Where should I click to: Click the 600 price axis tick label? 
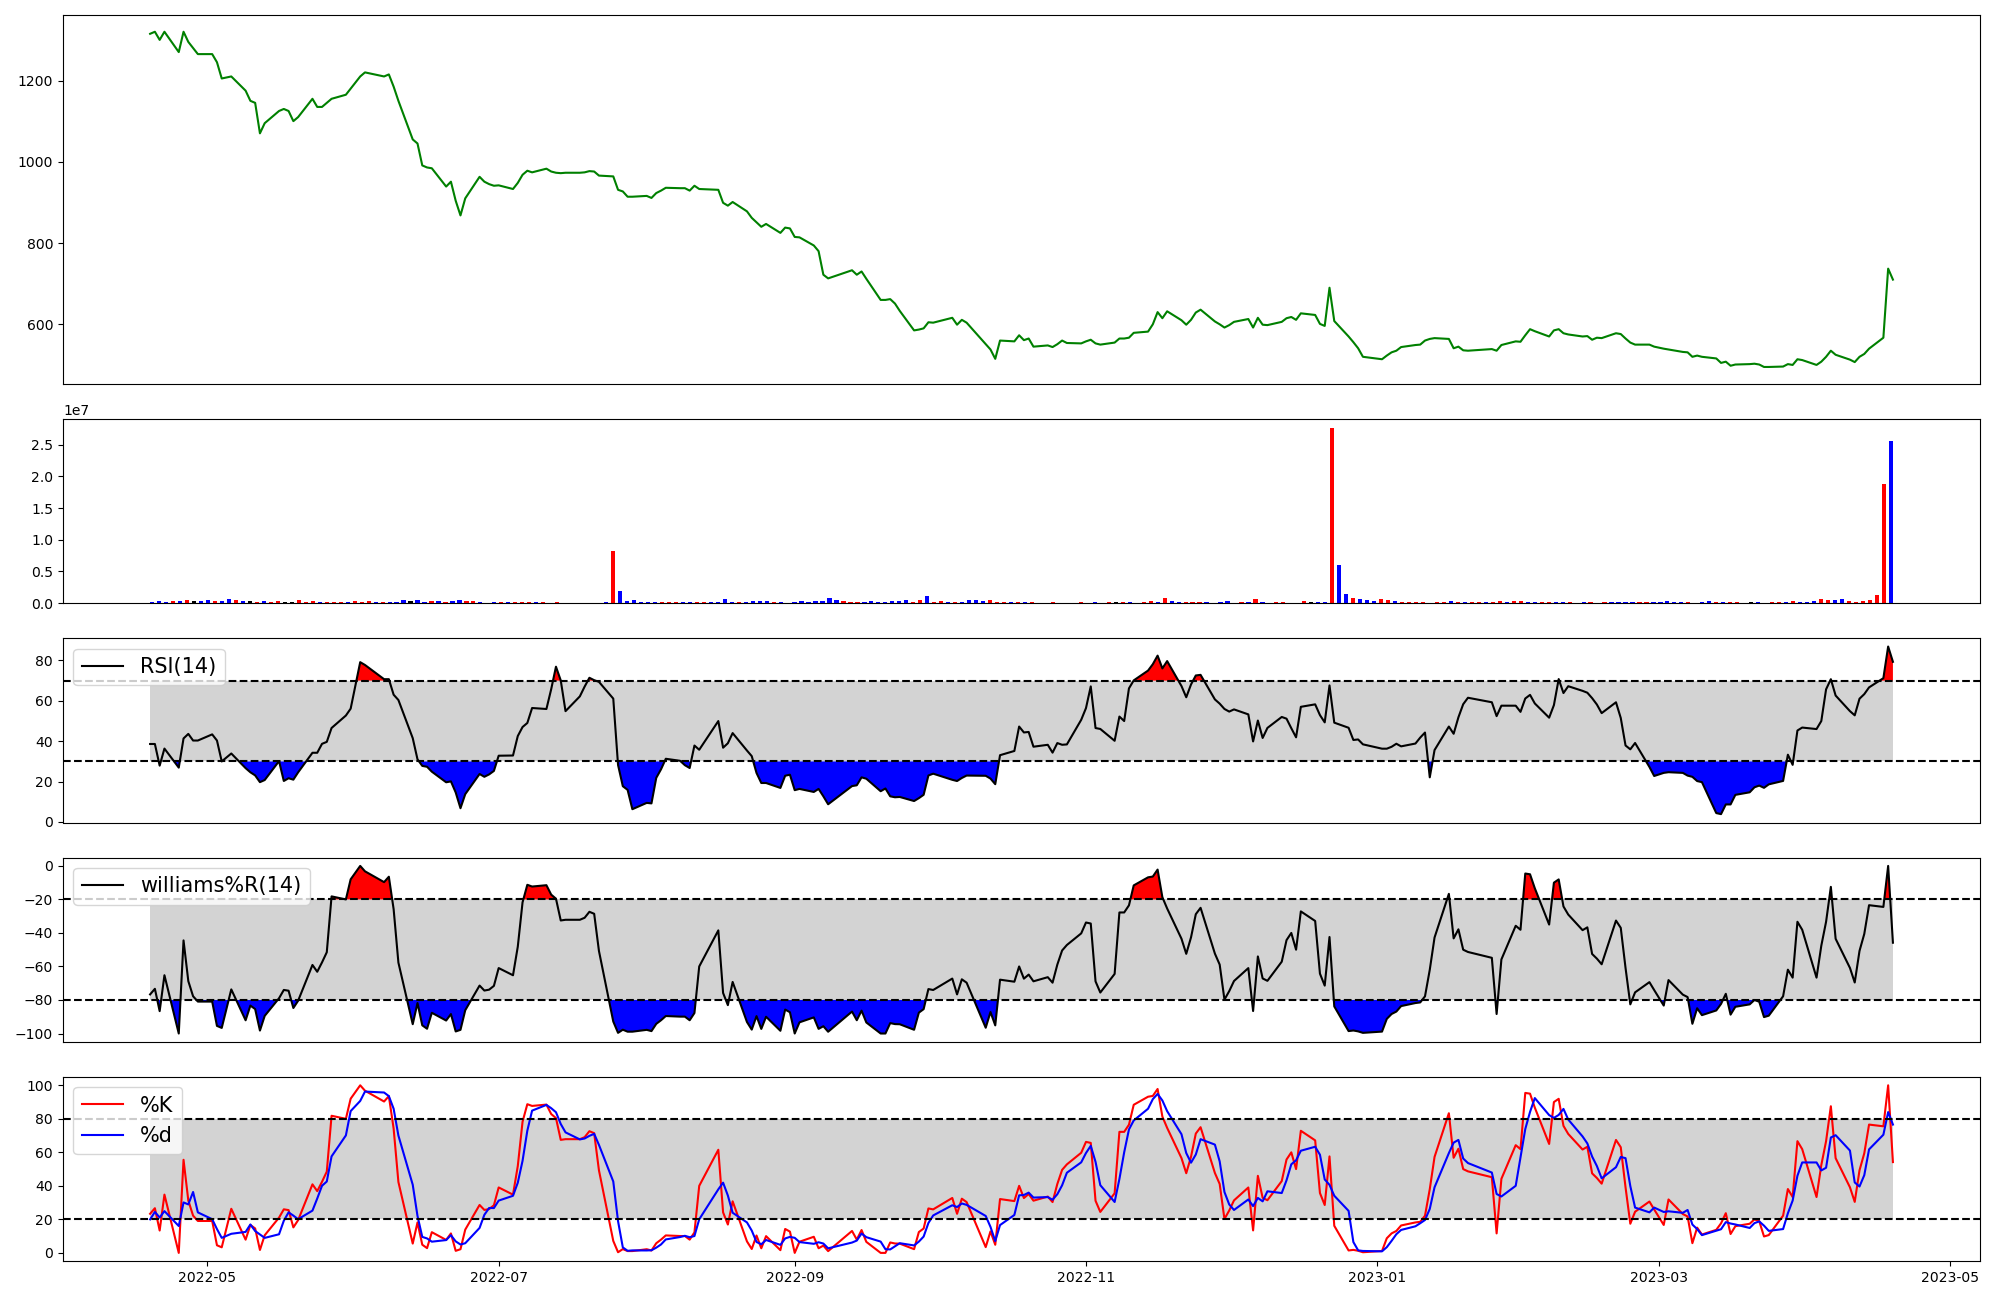(x=40, y=325)
